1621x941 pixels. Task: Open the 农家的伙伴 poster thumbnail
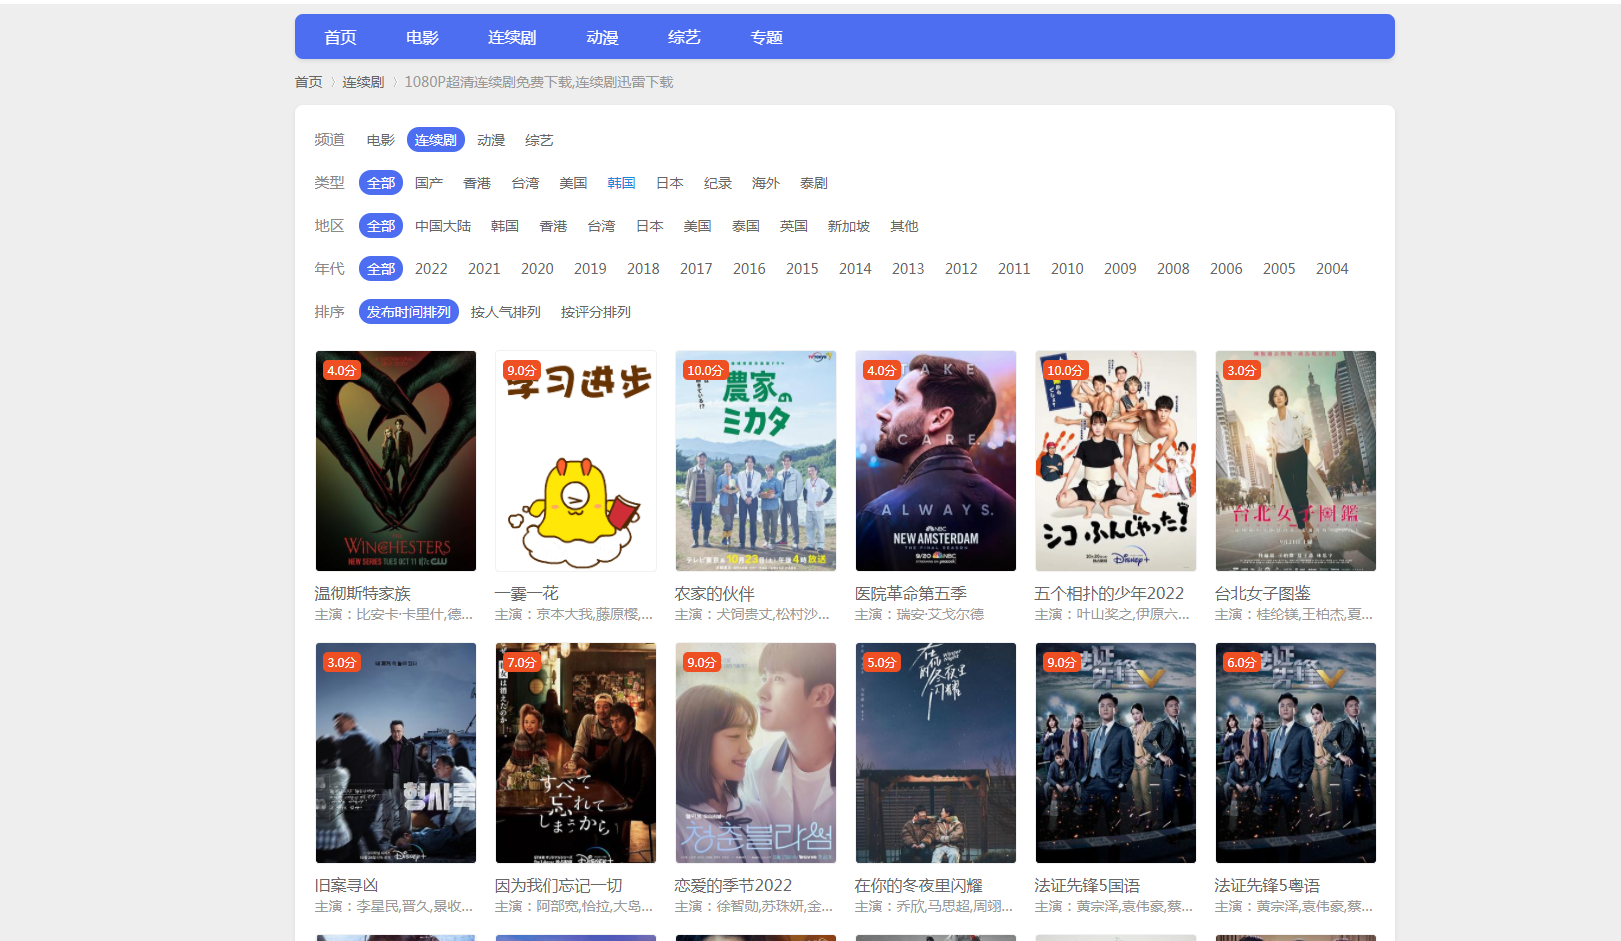click(x=756, y=461)
